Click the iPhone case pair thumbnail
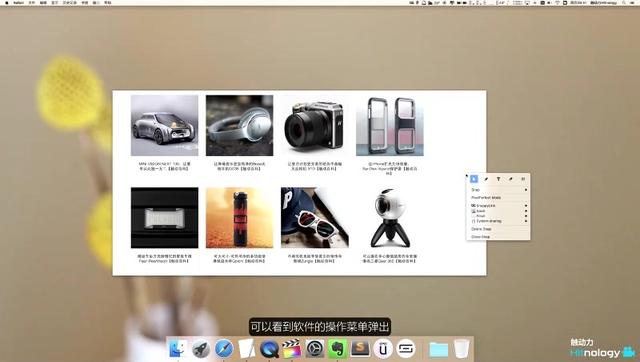 click(x=390, y=125)
